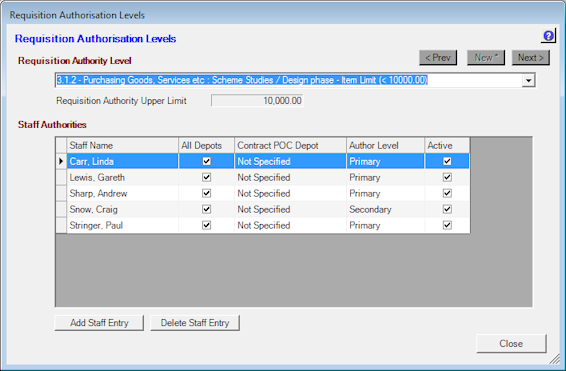Click Carr, Linda's Primary author level cell
This screenshot has width=566, height=371.
(386, 161)
